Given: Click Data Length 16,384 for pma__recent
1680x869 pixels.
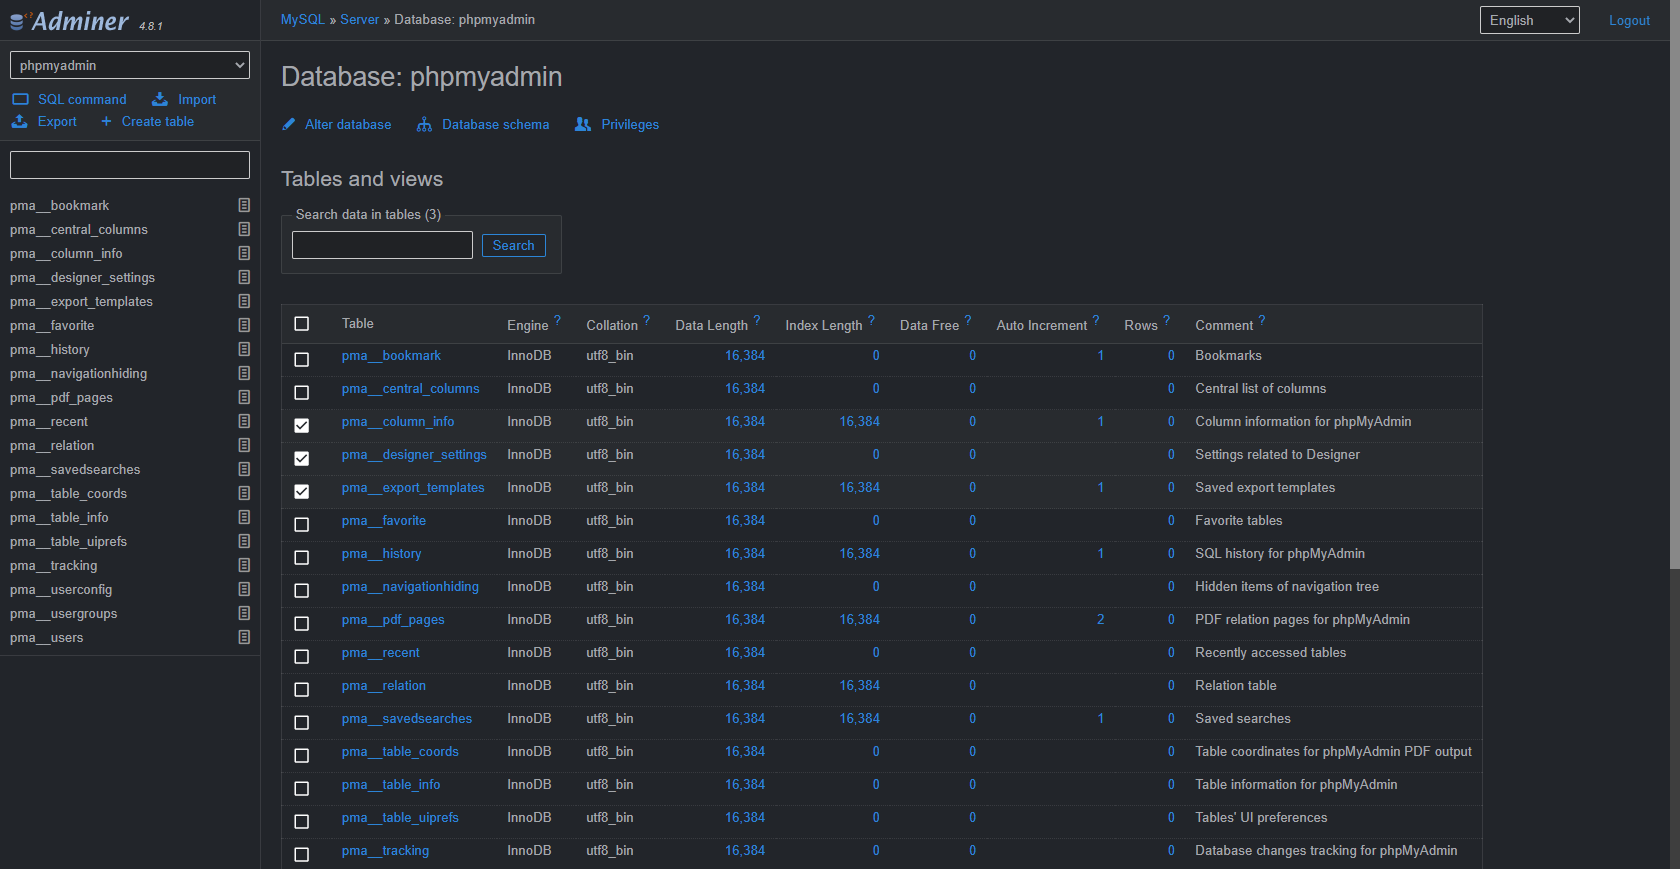Looking at the screenshot, I should [745, 652].
